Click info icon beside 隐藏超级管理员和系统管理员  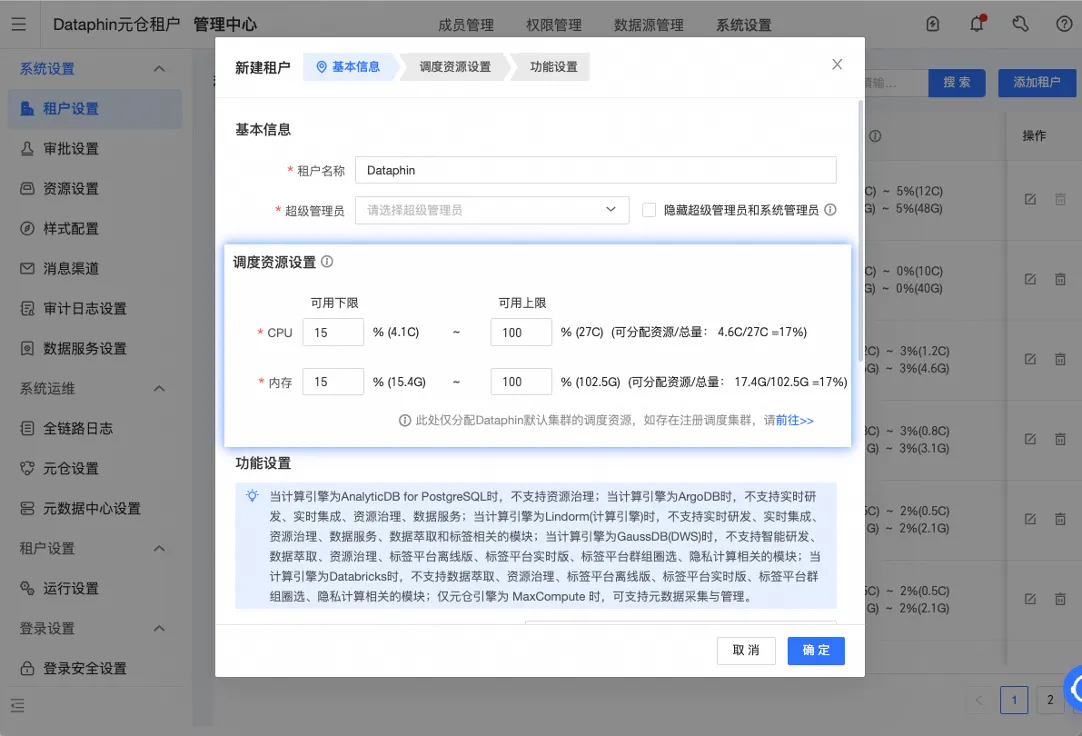[x=831, y=210]
